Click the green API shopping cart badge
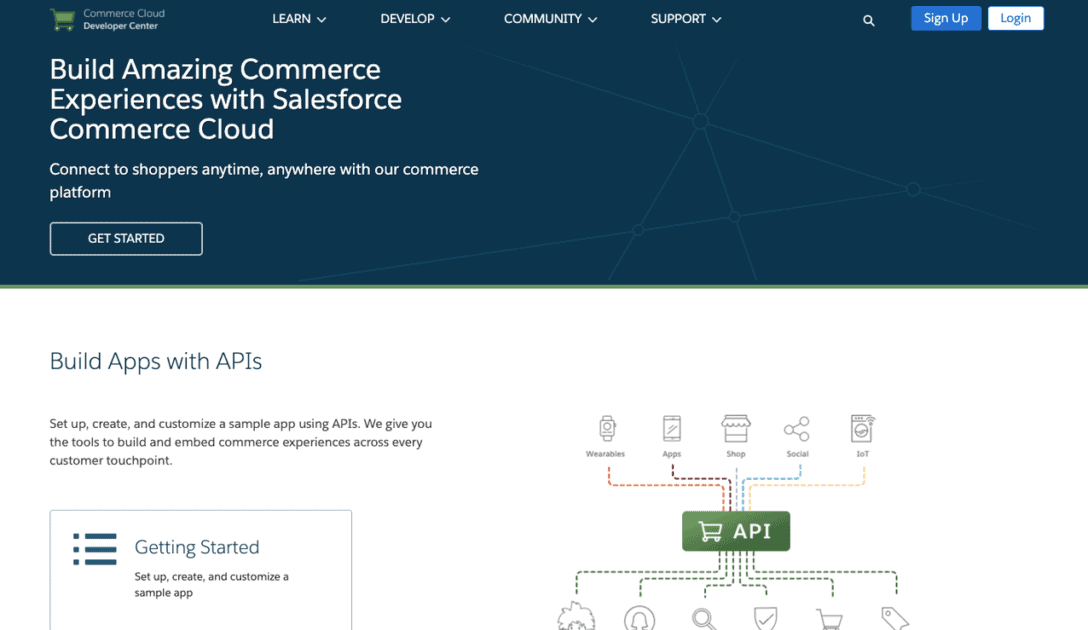 coord(736,531)
